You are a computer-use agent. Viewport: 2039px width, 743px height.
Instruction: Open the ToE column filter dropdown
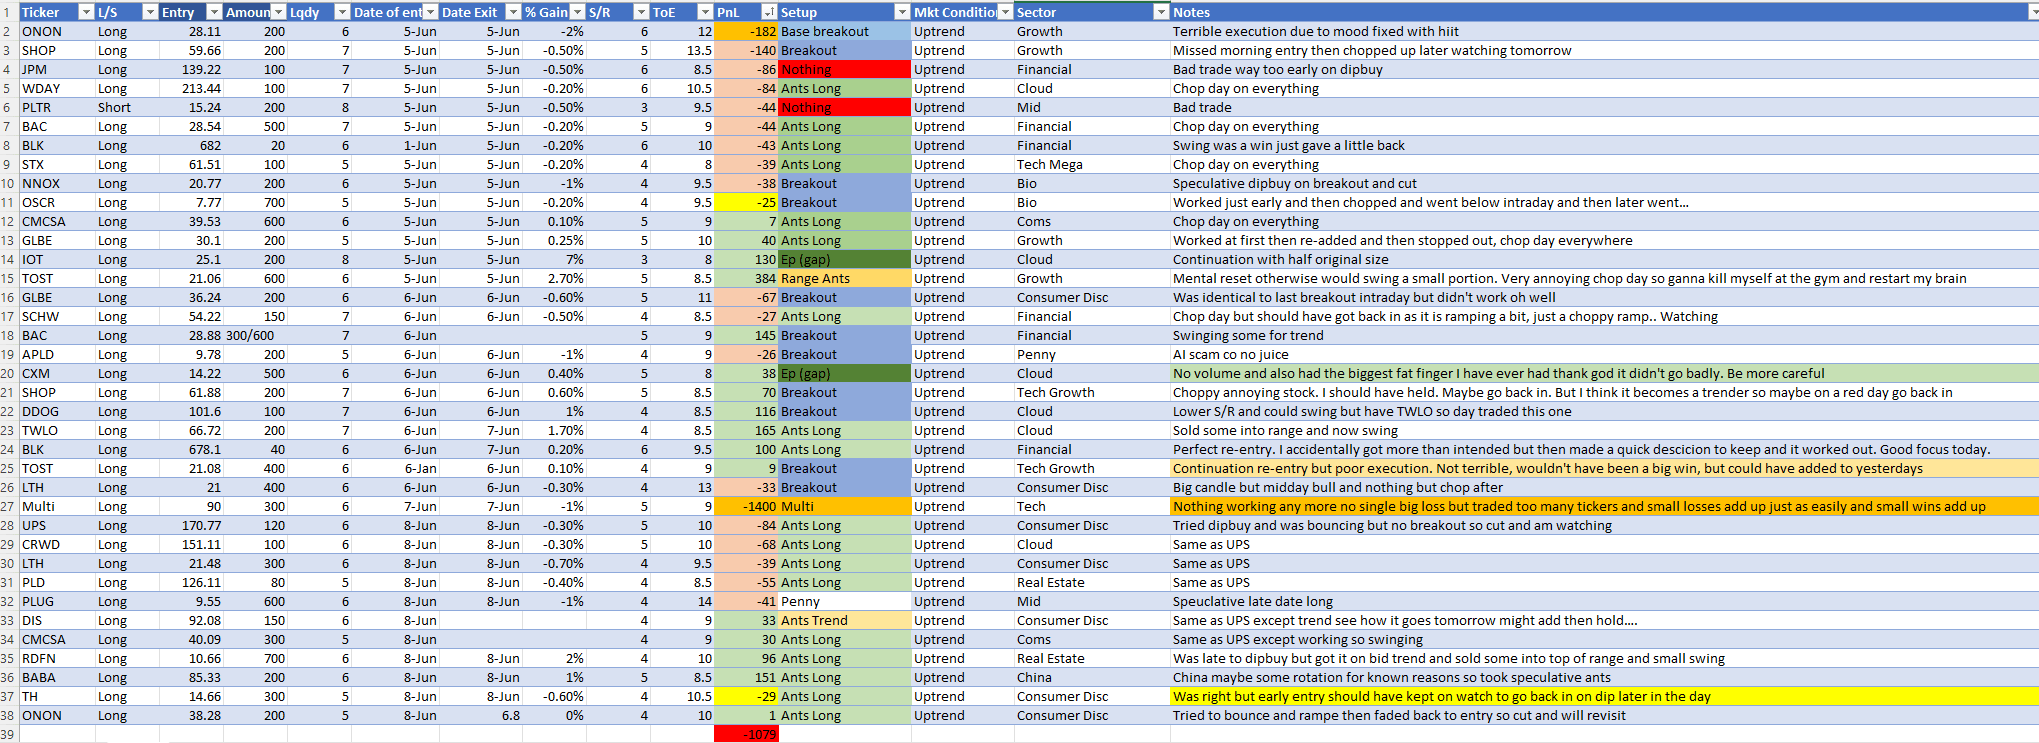pos(705,12)
